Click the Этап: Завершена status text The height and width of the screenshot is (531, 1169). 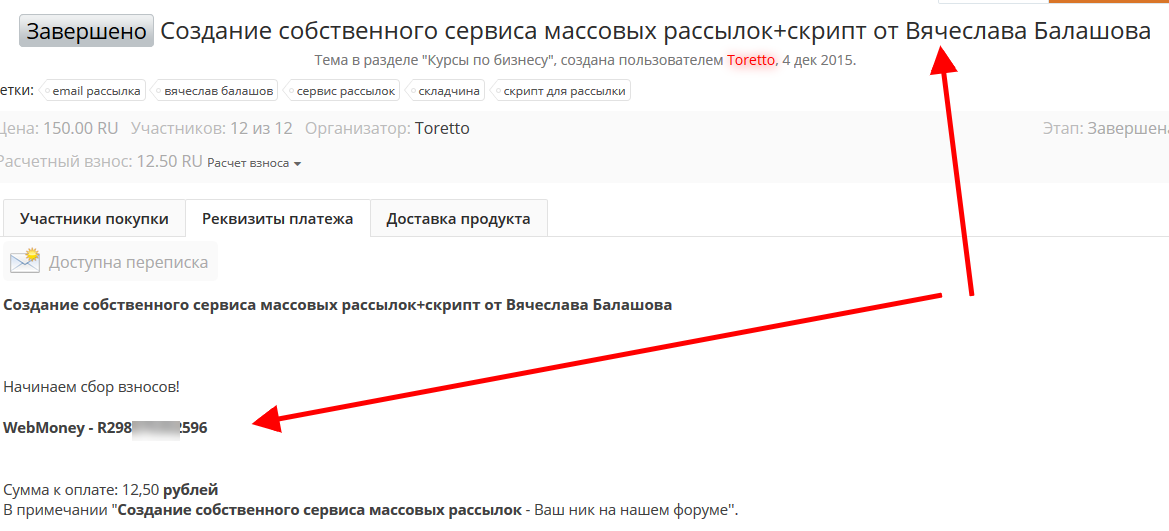[1106, 128]
